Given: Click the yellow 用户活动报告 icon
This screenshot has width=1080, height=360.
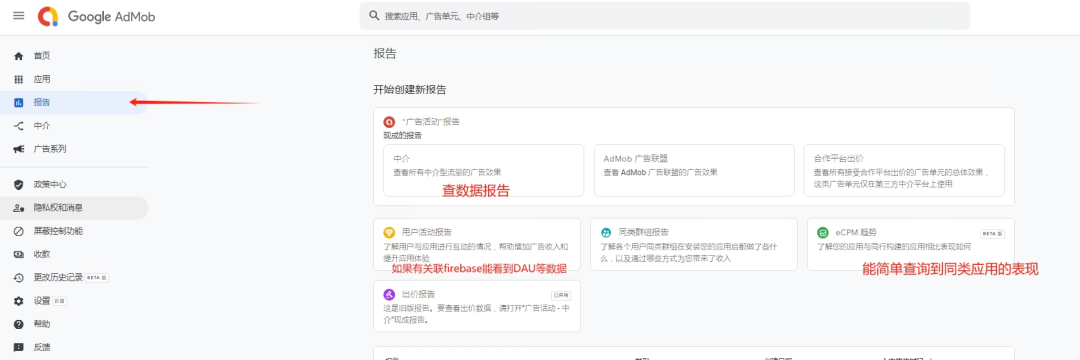Looking at the screenshot, I should click(389, 233).
